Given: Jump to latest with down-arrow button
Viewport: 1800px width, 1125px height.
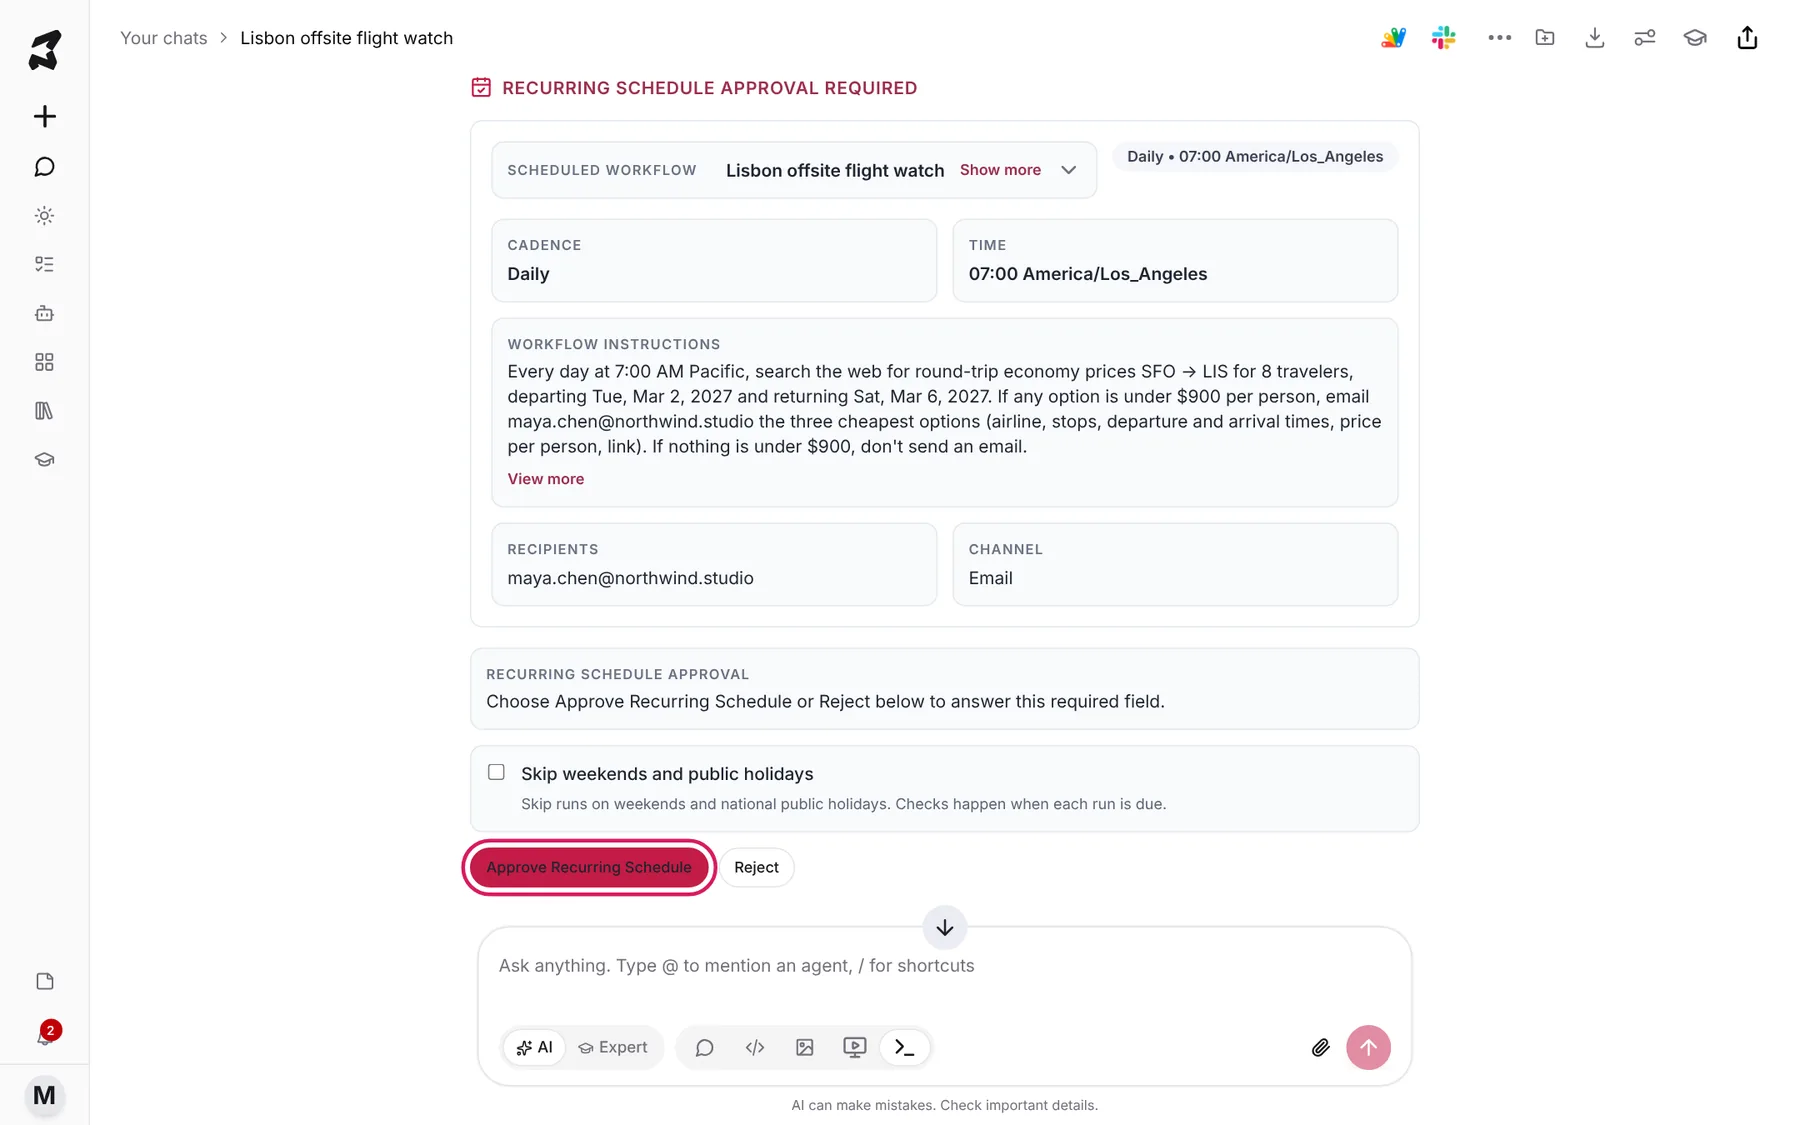Looking at the screenshot, I should tap(944, 928).
